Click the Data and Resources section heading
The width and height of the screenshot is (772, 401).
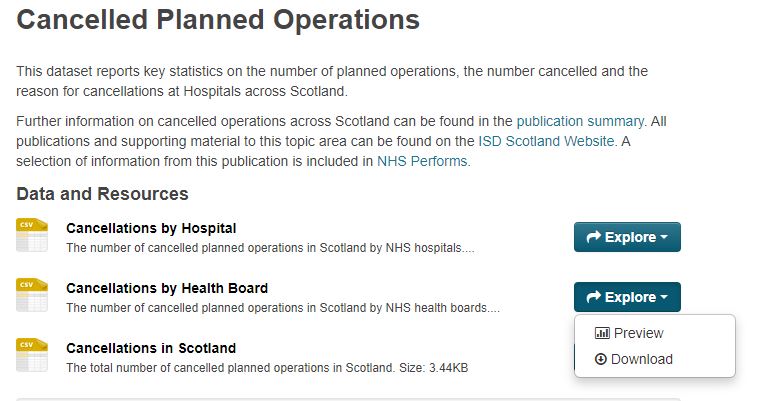[x=102, y=194]
